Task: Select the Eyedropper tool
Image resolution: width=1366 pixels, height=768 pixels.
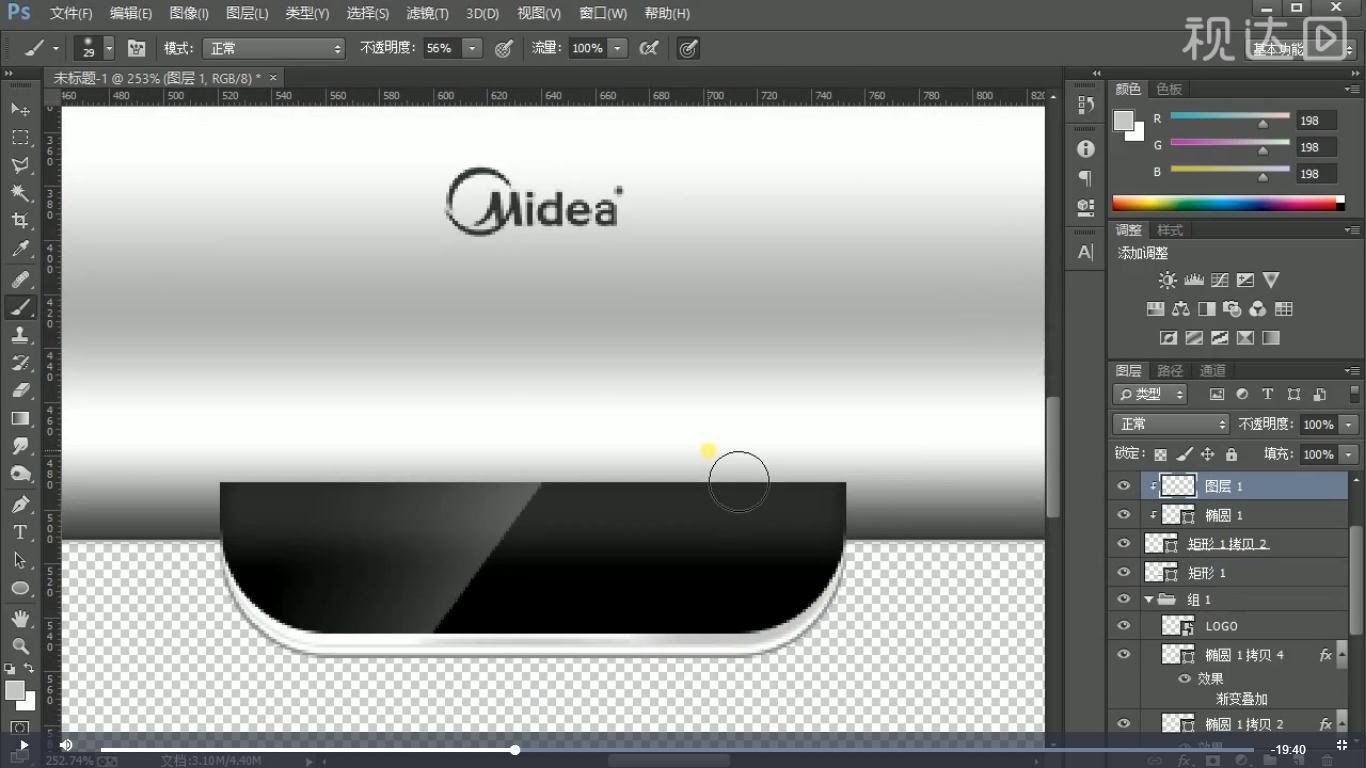Action: [x=20, y=249]
